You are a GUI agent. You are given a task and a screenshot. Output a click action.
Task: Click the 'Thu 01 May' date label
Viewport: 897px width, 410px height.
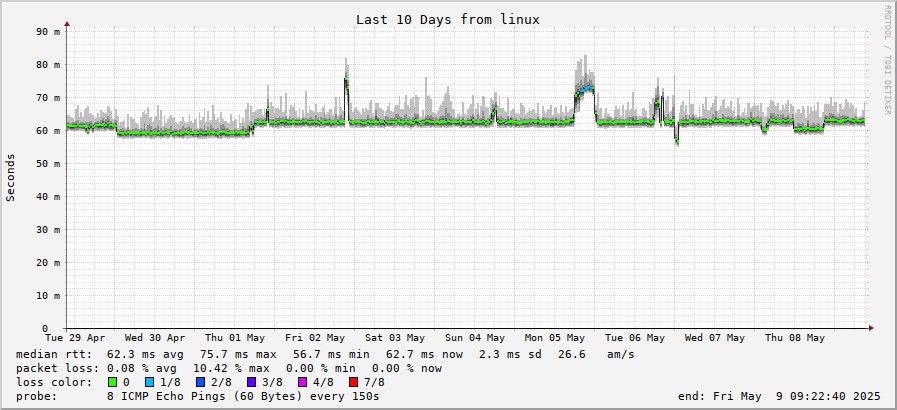pos(235,338)
